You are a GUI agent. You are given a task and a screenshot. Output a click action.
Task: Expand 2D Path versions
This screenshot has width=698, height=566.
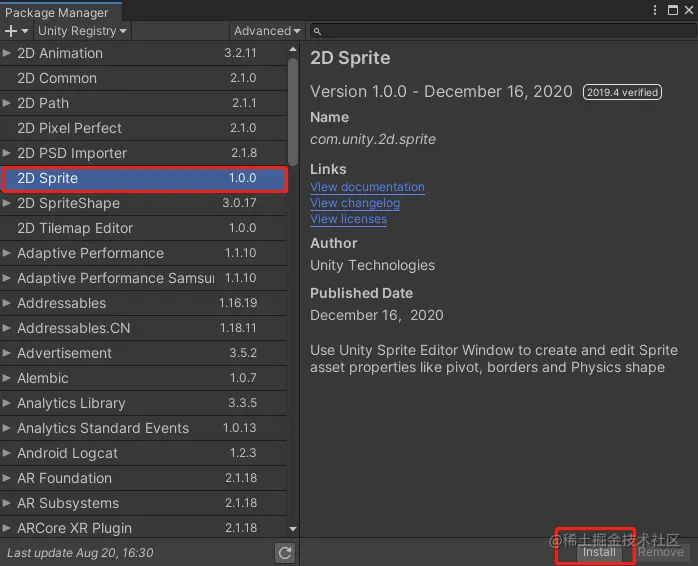(7, 103)
